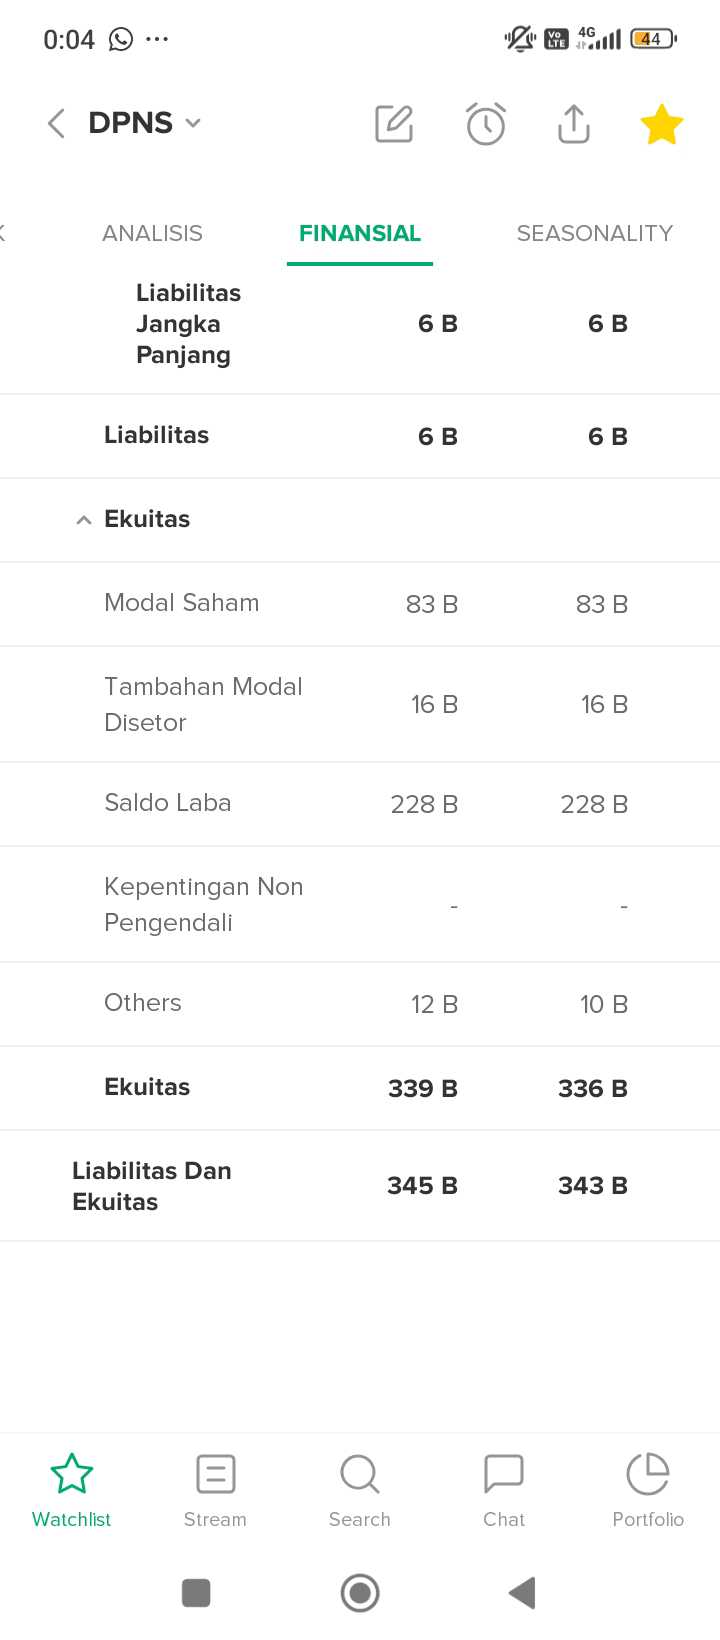Switch to the SEASONALITY tab
Viewport: 720px width, 1640px height.
(x=594, y=233)
